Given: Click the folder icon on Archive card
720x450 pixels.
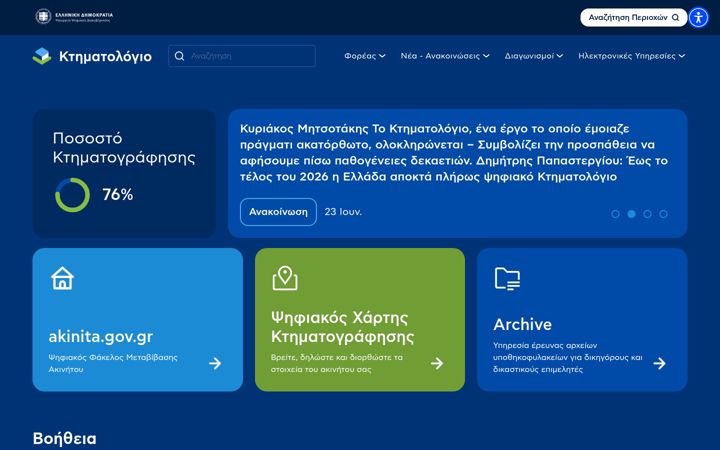Looking at the screenshot, I should [507, 279].
